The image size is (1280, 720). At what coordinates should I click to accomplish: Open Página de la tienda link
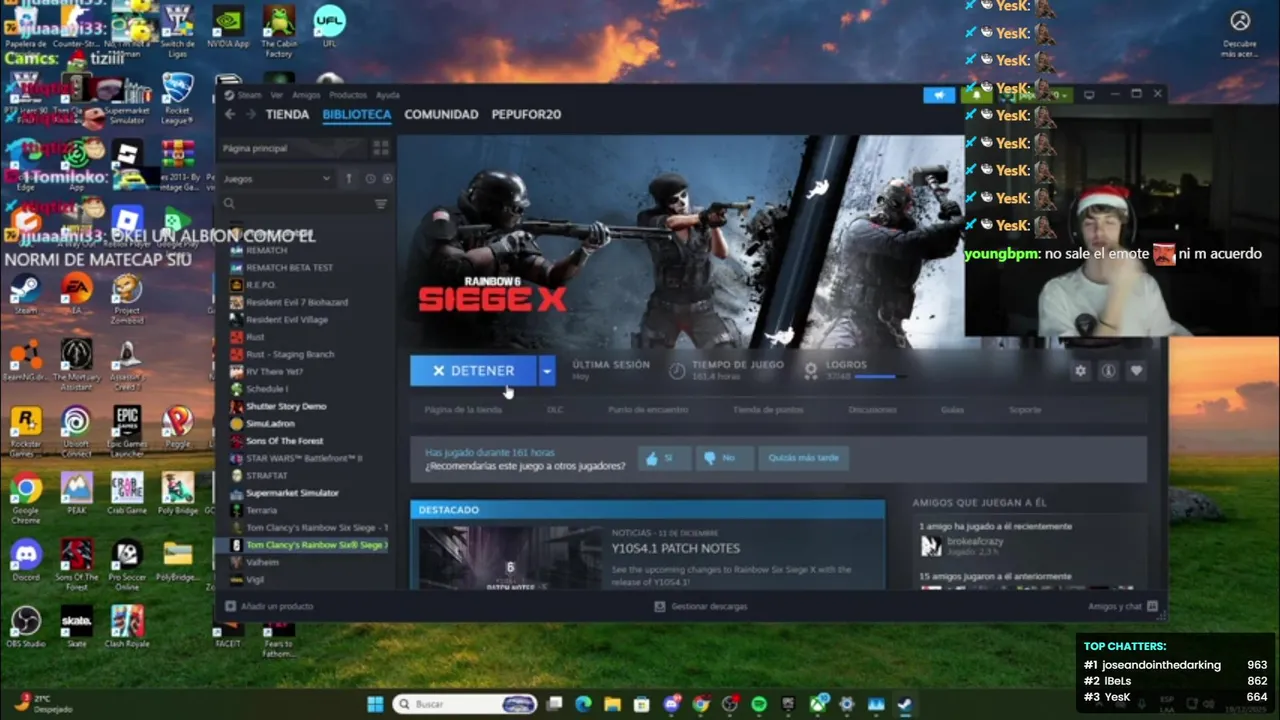pos(463,410)
